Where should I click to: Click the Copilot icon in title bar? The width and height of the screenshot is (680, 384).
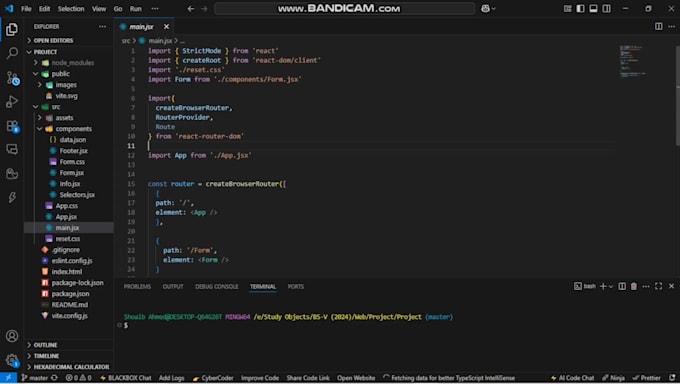coord(485,8)
